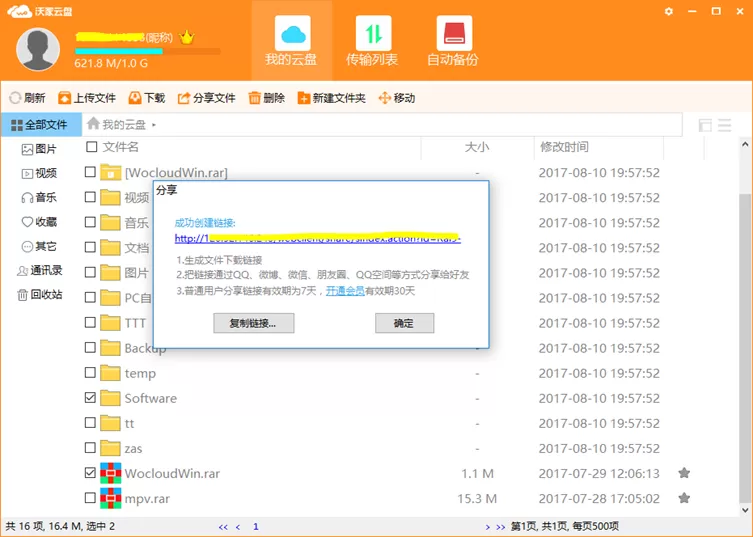
Task: Open Favorites (收藏) in the sidebar
Action: (39, 222)
